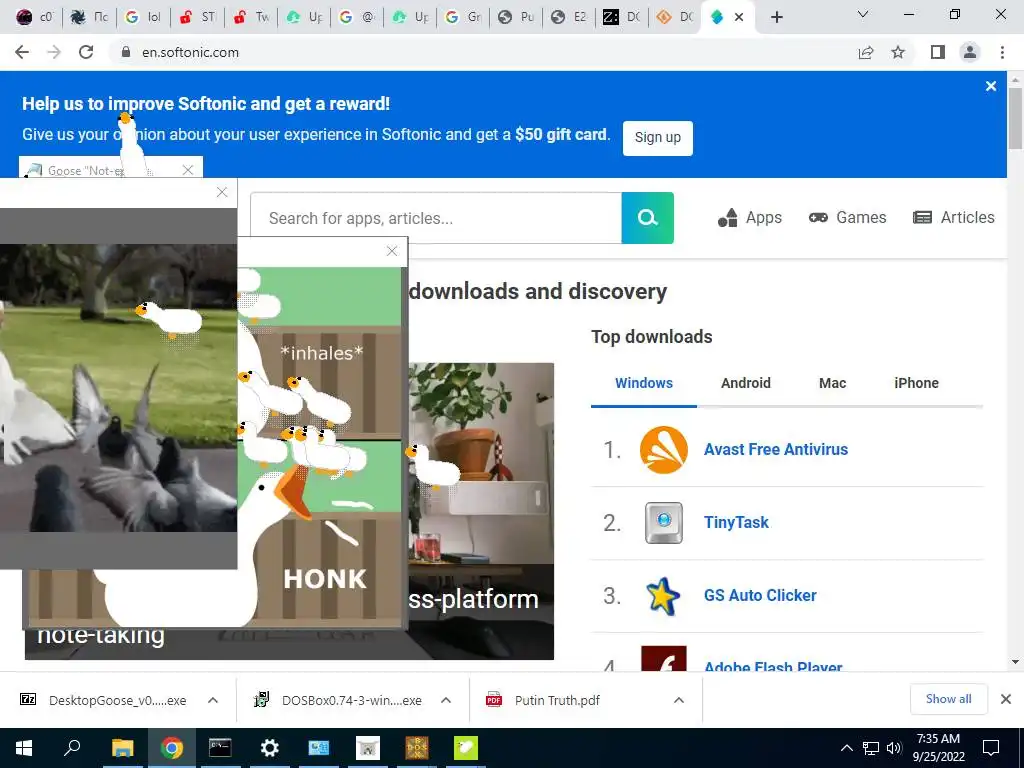Screen dimensions: 1024x768
Task: Click the Adobe Flash Player icon
Action: tap(664, 658)
